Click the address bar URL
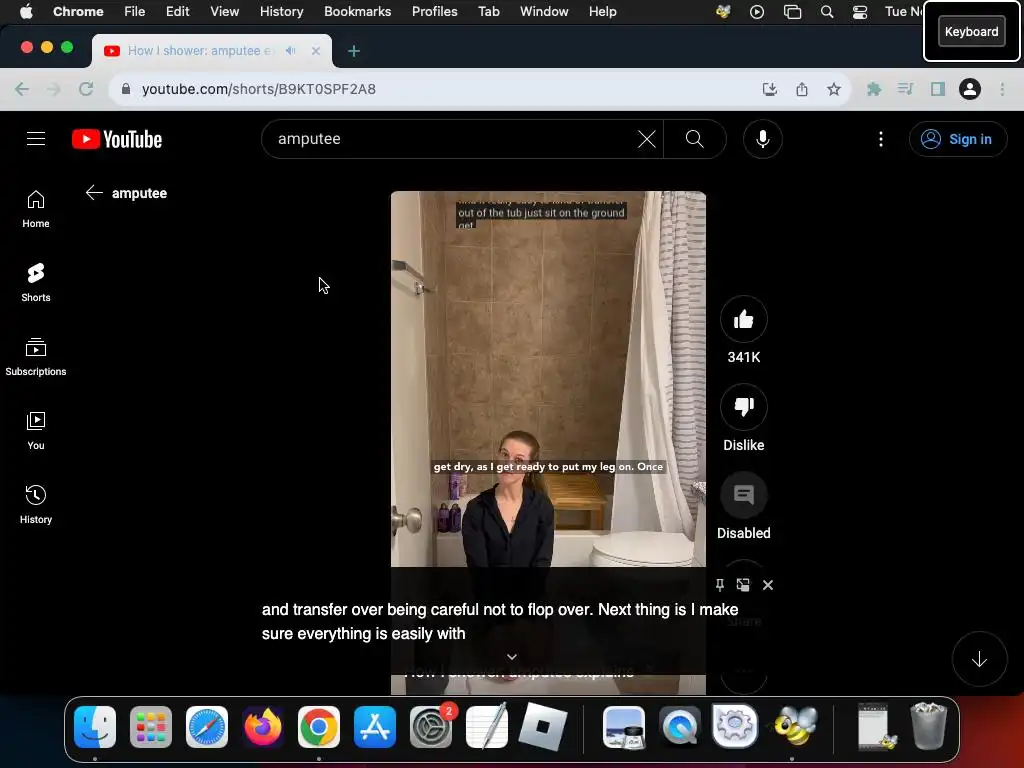Screen dimensions: 1024x768 [x=259, y=89]
